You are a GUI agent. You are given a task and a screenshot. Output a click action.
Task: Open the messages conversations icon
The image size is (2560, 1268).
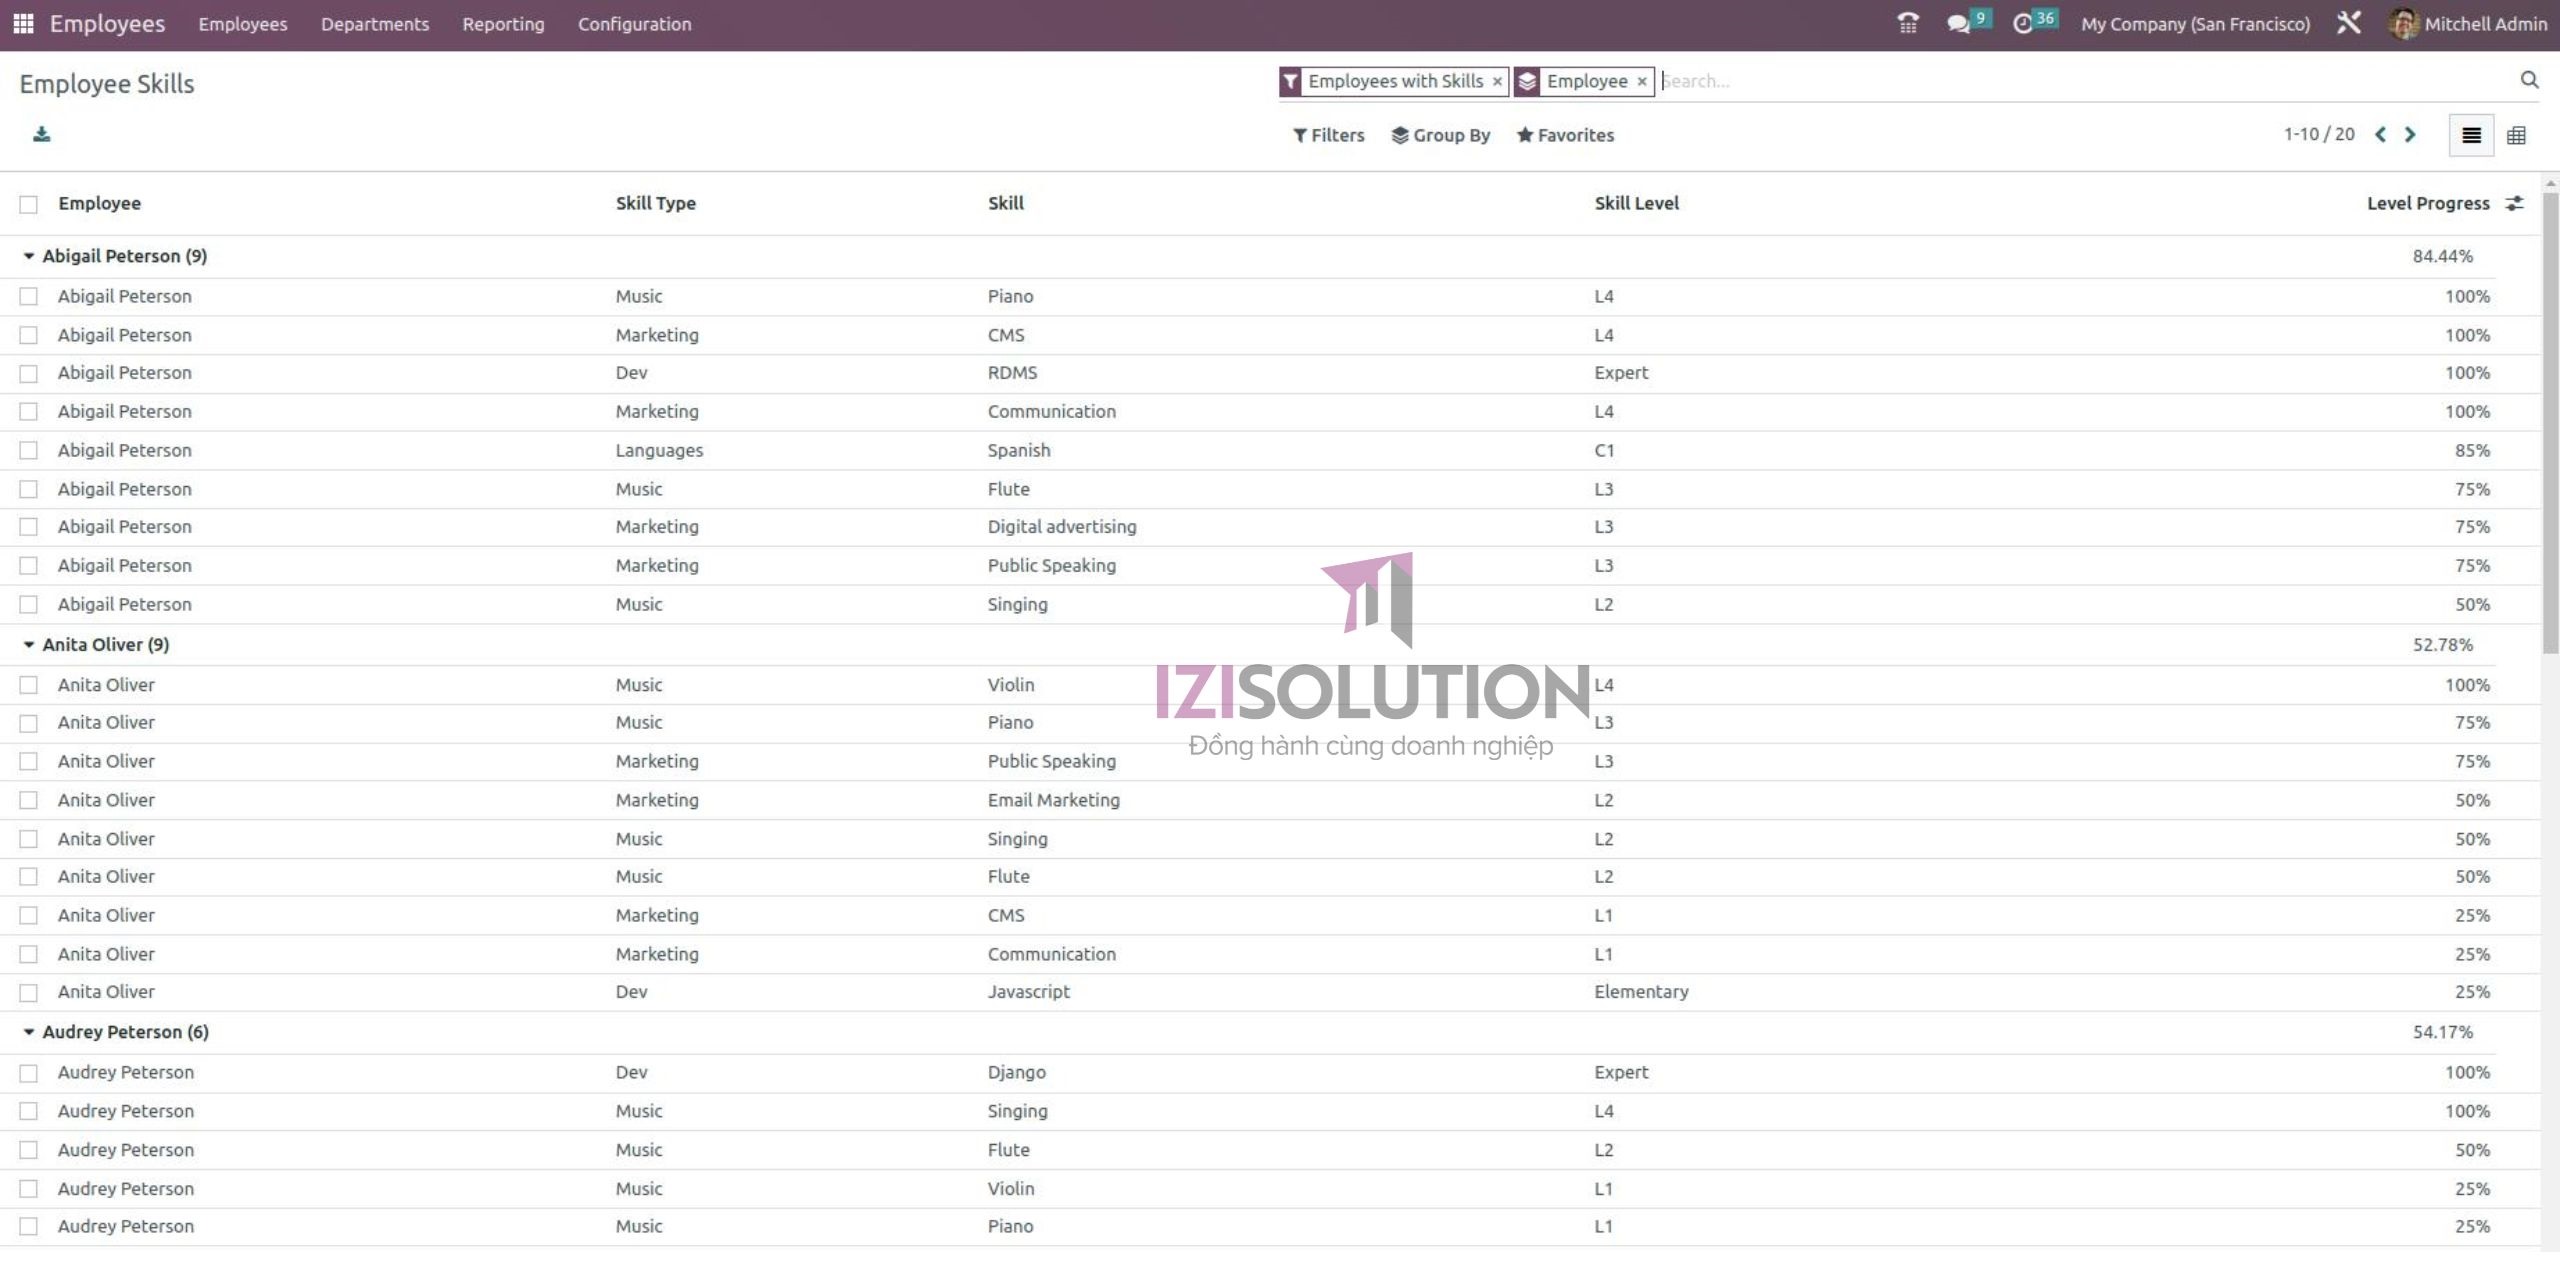point(1961,23)
